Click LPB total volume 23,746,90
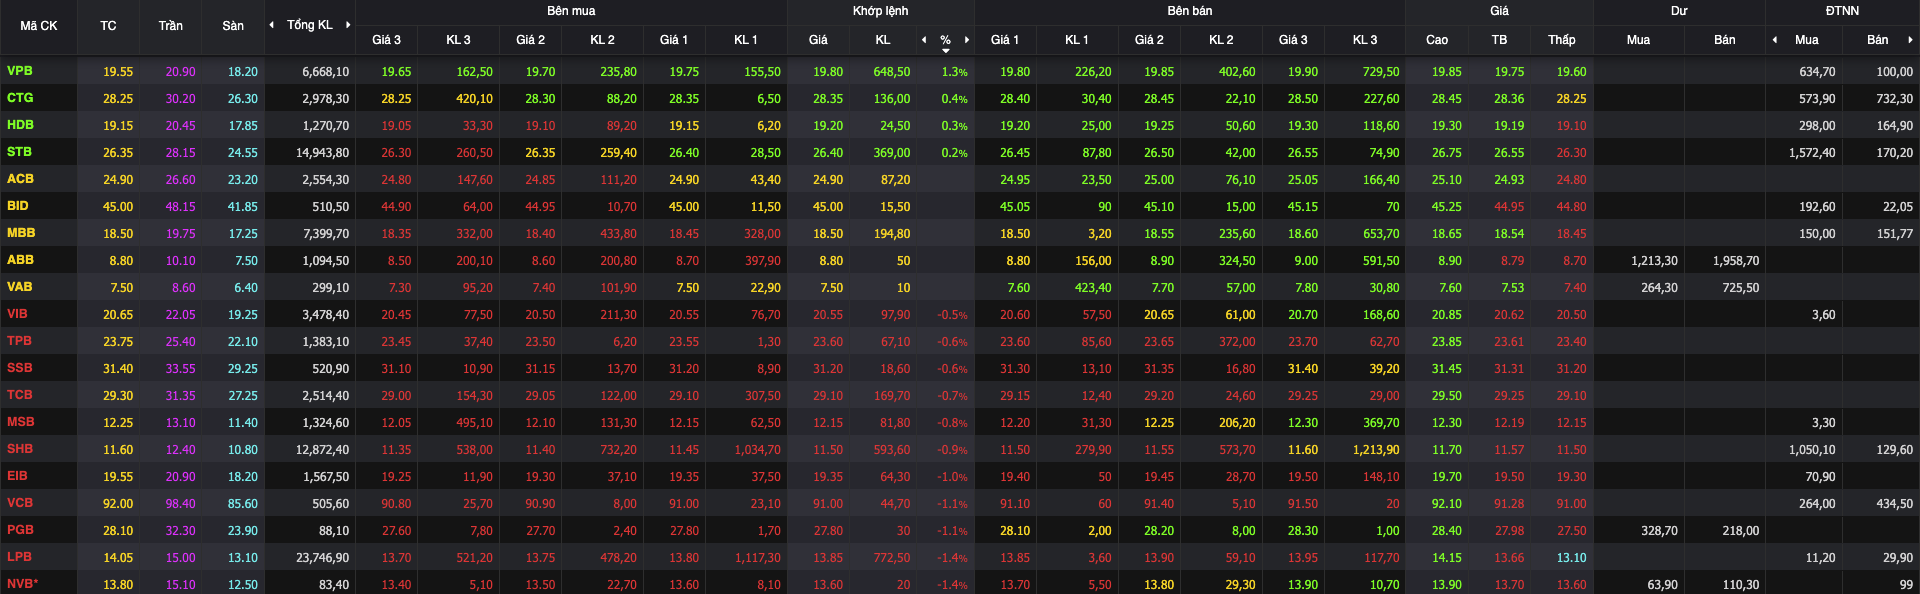 (x=323, y=558)
